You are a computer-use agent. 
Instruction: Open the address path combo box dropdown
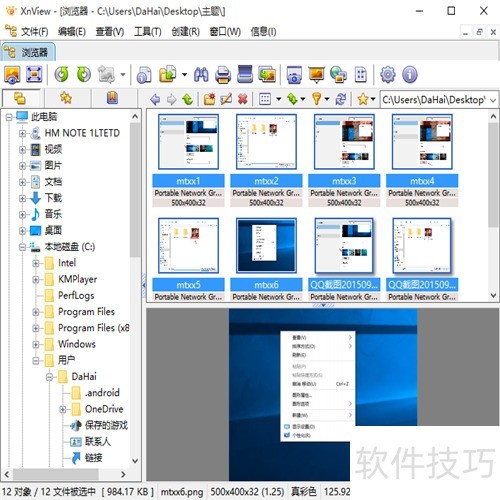[x=493, y=100]
